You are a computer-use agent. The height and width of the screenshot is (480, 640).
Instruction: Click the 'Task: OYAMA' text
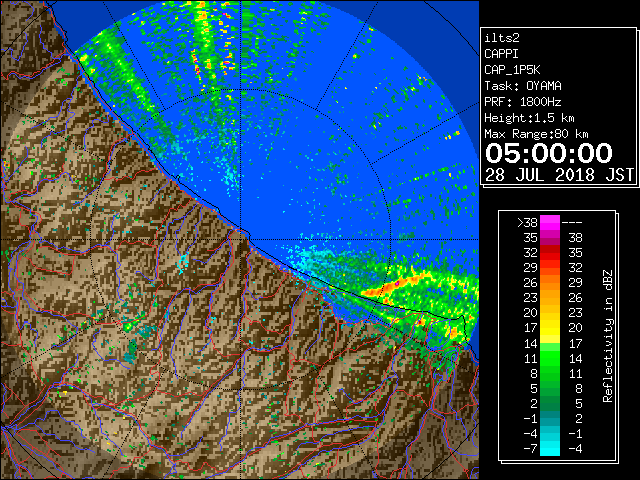[x=523, y=86]
